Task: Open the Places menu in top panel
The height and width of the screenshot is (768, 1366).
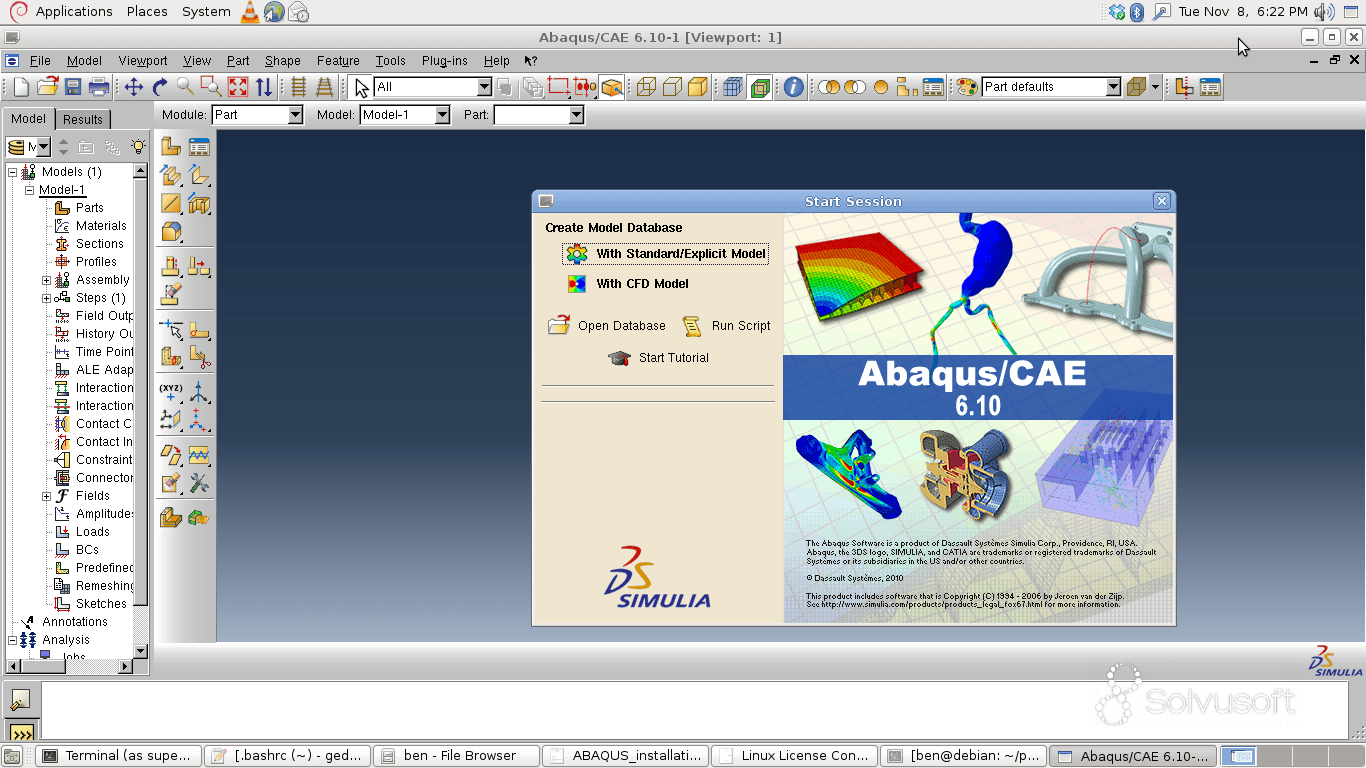Action: (147, 12)
